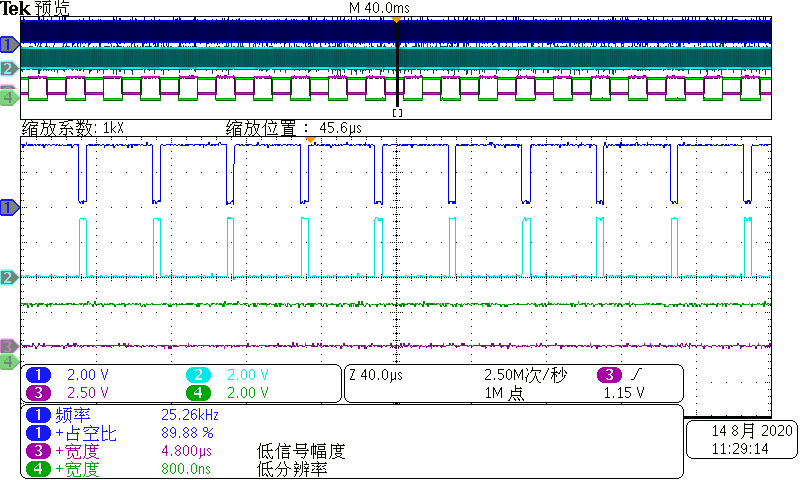Select channel 4 ground marker in zoom window

click(x=9, y=362)
